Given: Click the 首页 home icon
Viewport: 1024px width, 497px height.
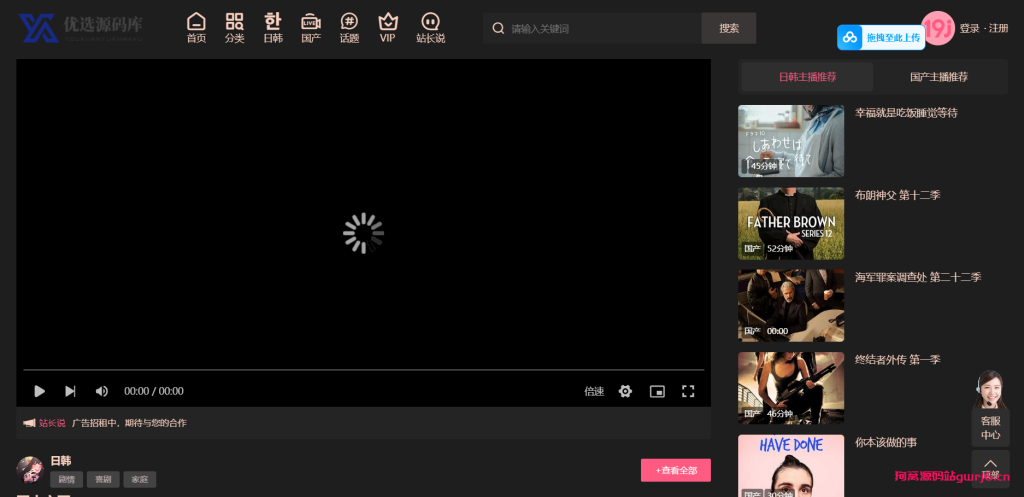Looking at the screenshot, I should pyautogui.click(x=196, y=22).
